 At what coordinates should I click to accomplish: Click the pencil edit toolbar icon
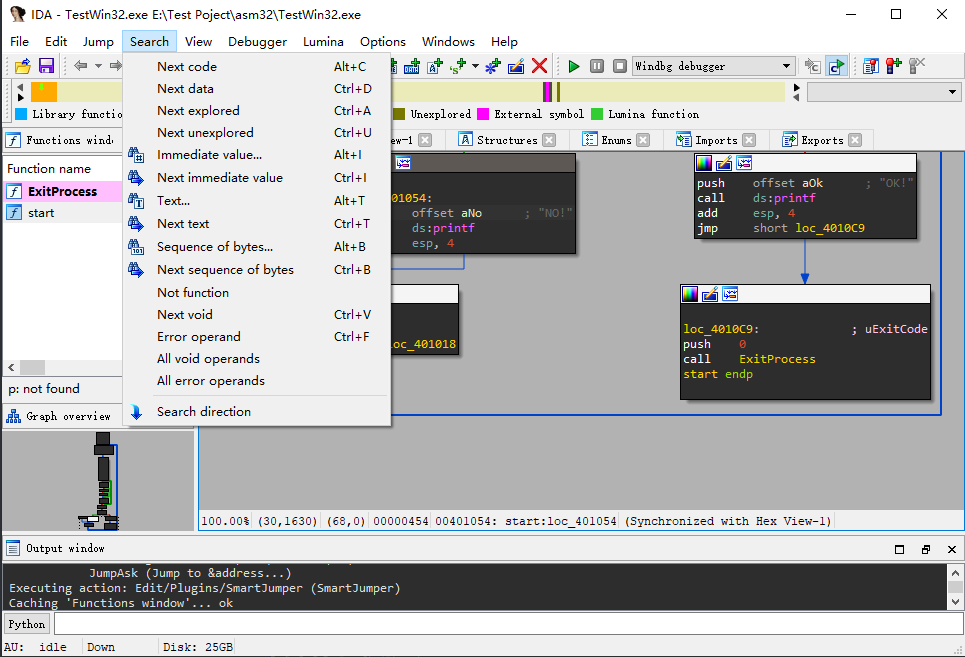516,66
